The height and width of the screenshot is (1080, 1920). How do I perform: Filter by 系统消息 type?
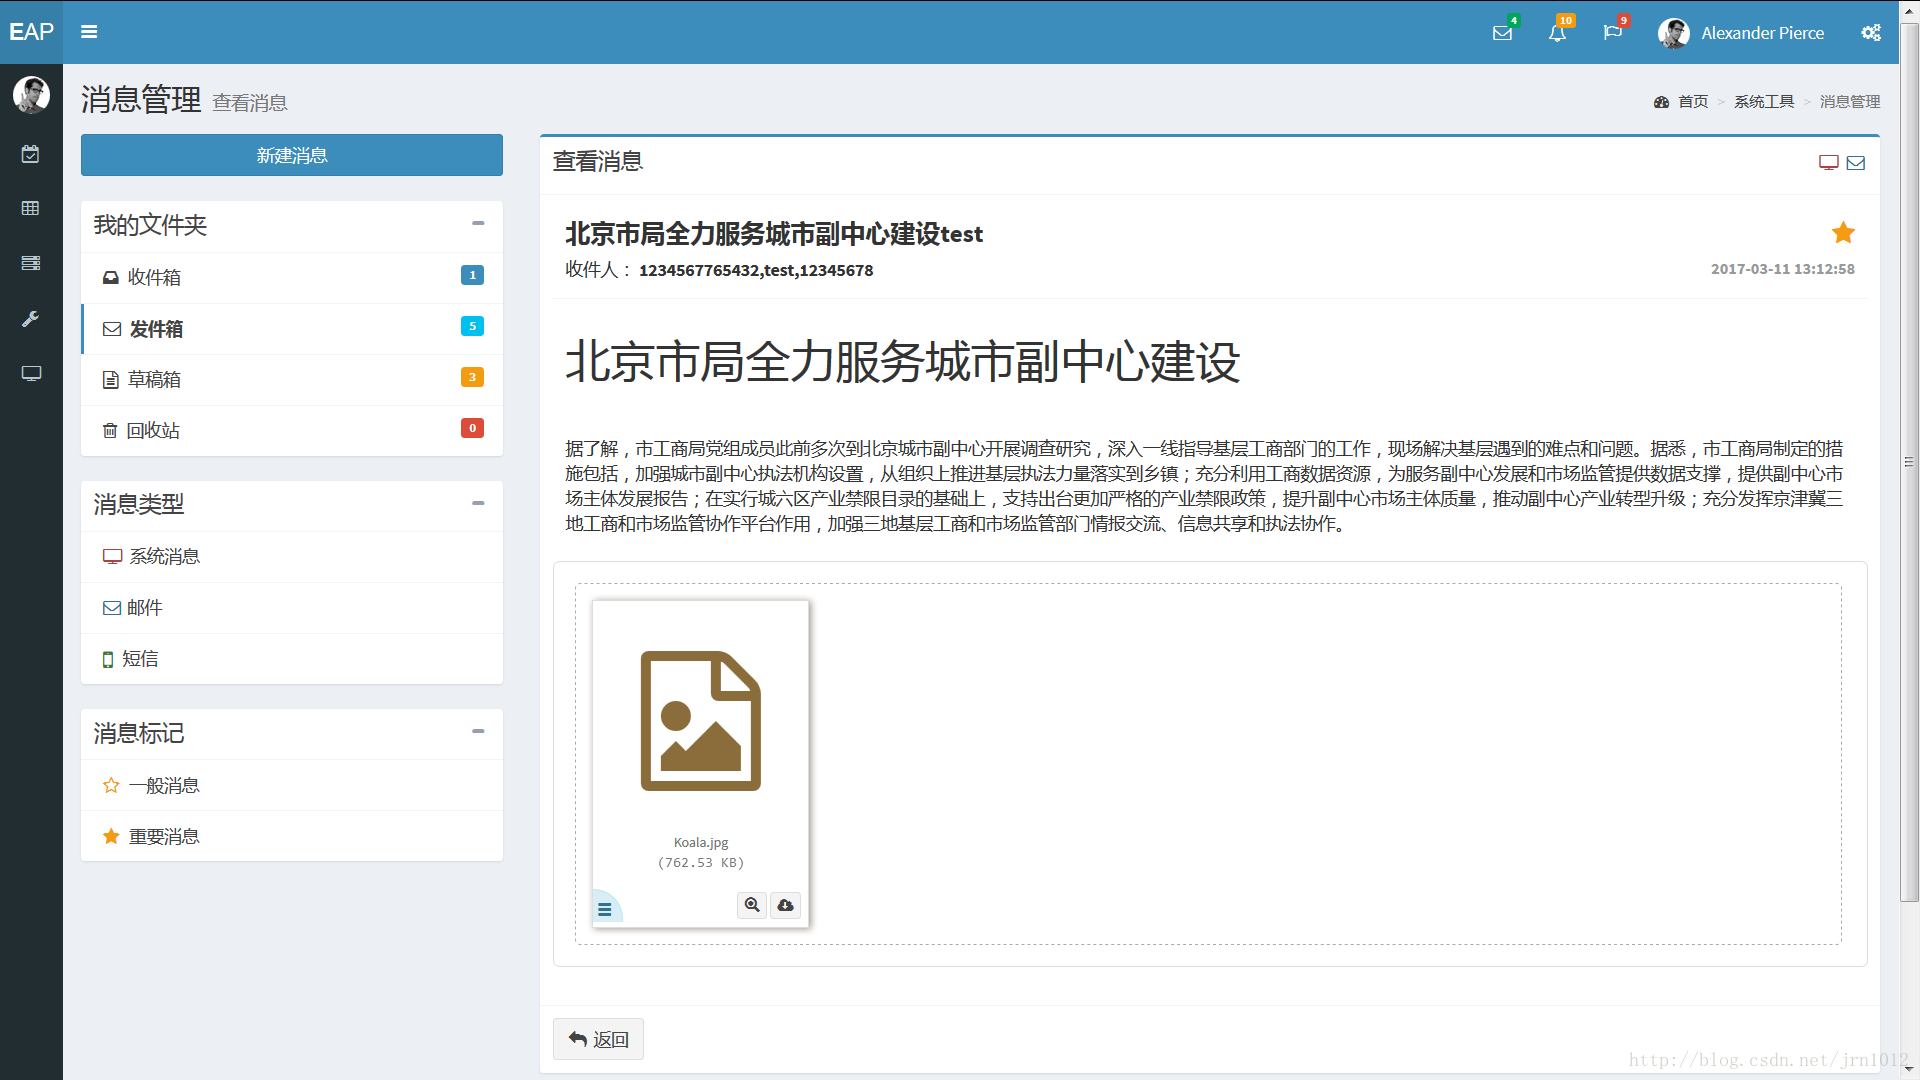pyautogui.click(x=292, y=556)
